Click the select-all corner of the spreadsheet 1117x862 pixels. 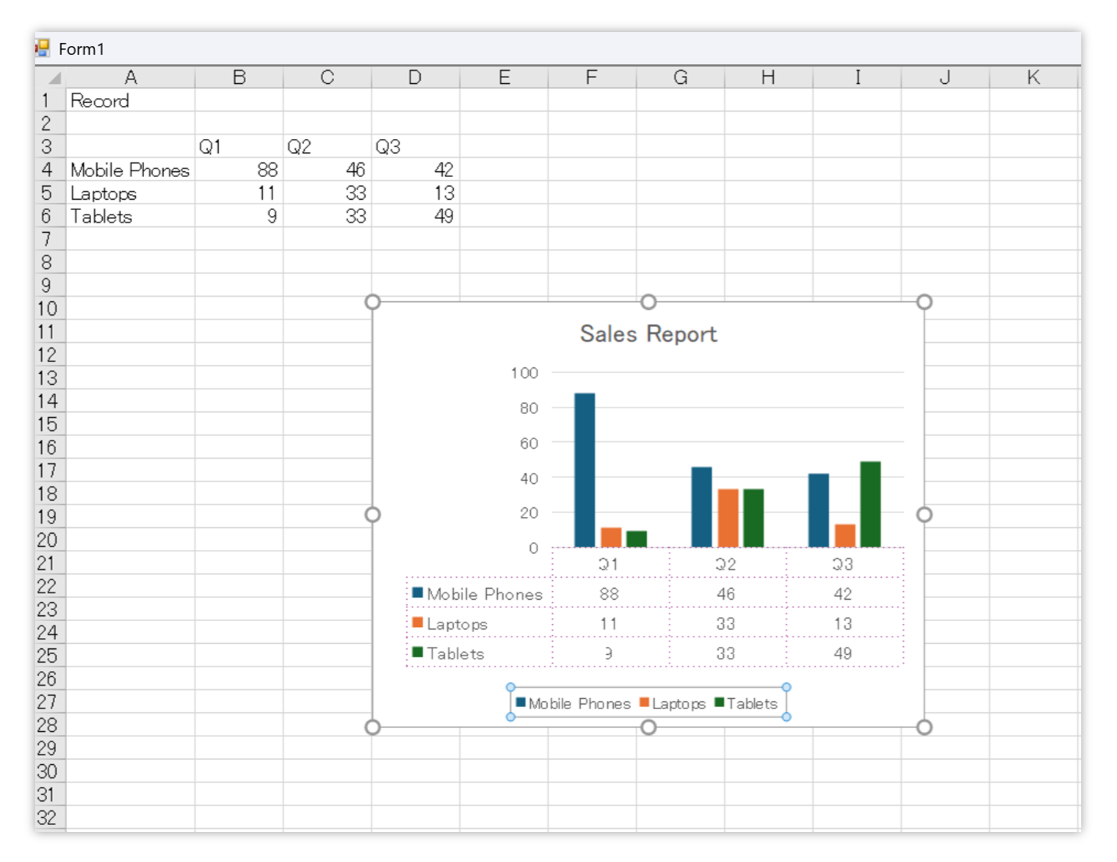[51, 77]
